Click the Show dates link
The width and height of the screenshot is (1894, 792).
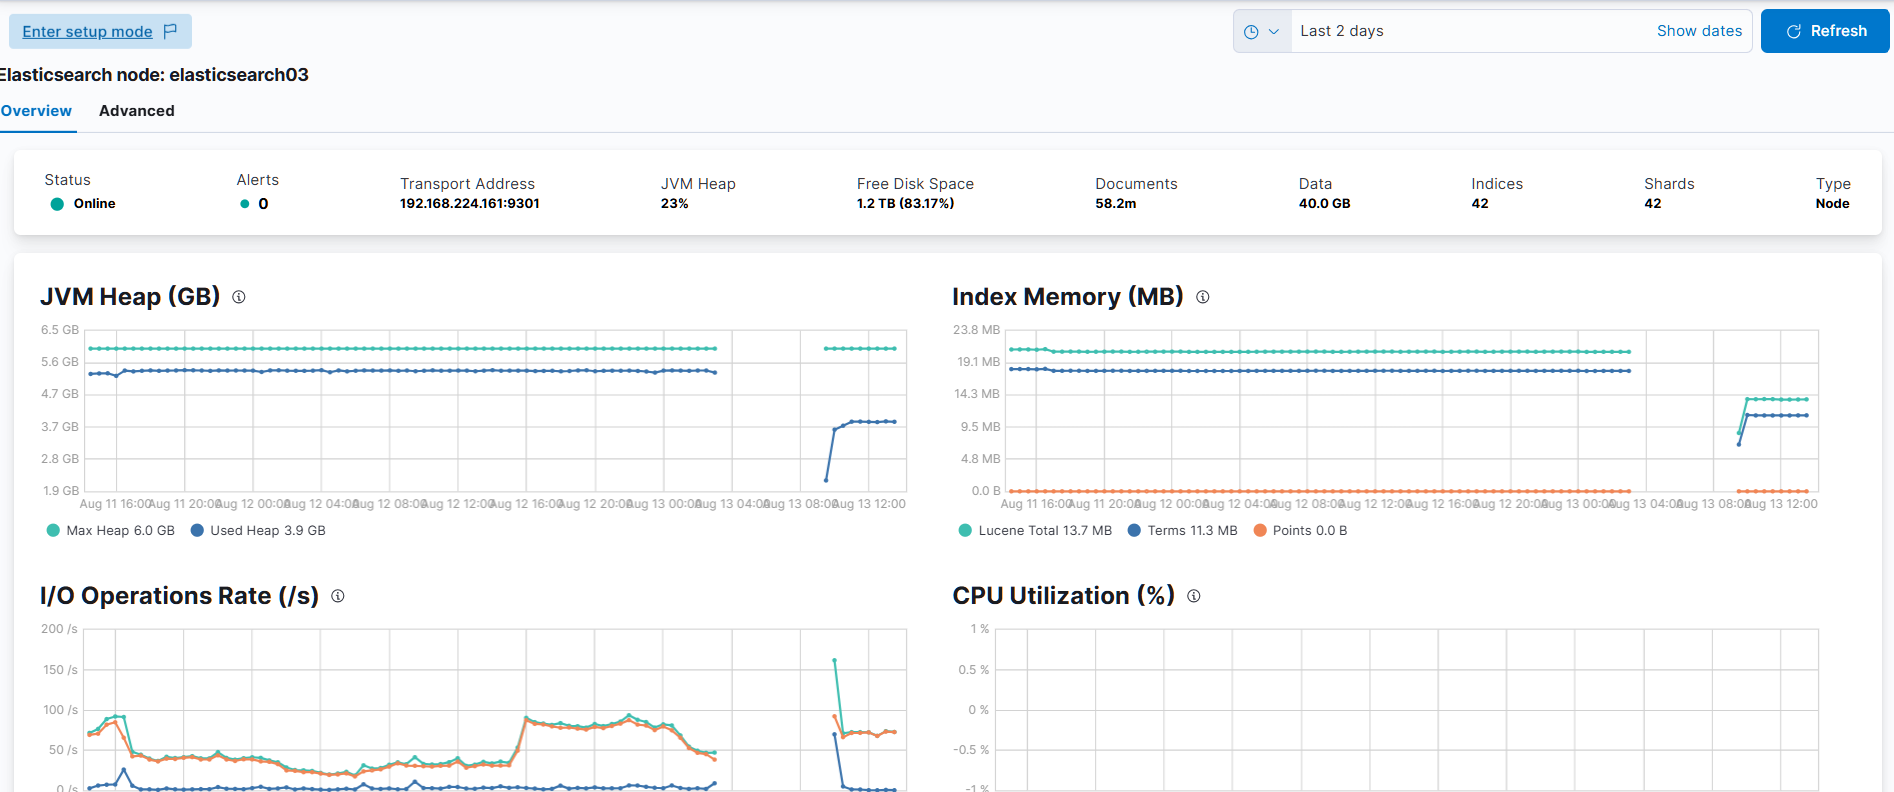[1699, 31]
